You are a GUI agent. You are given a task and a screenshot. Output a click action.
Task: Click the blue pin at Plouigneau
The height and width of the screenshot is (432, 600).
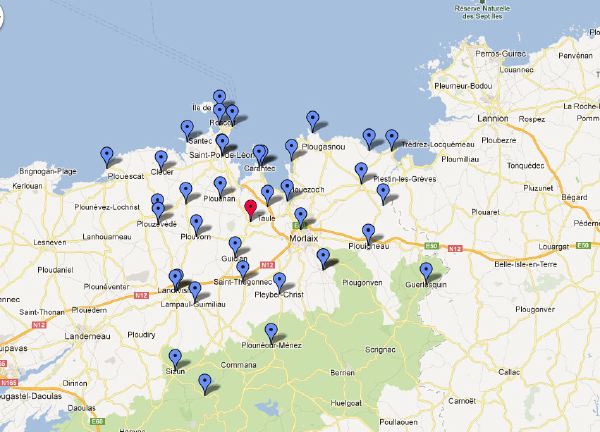(x=368, y=234)
